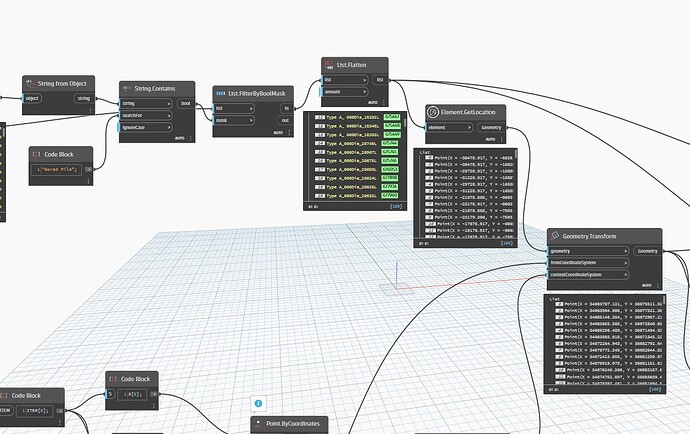Open Geometry.Transform node options menu
Viewport: 690px width, 434px height.
(x=657, y=285)
